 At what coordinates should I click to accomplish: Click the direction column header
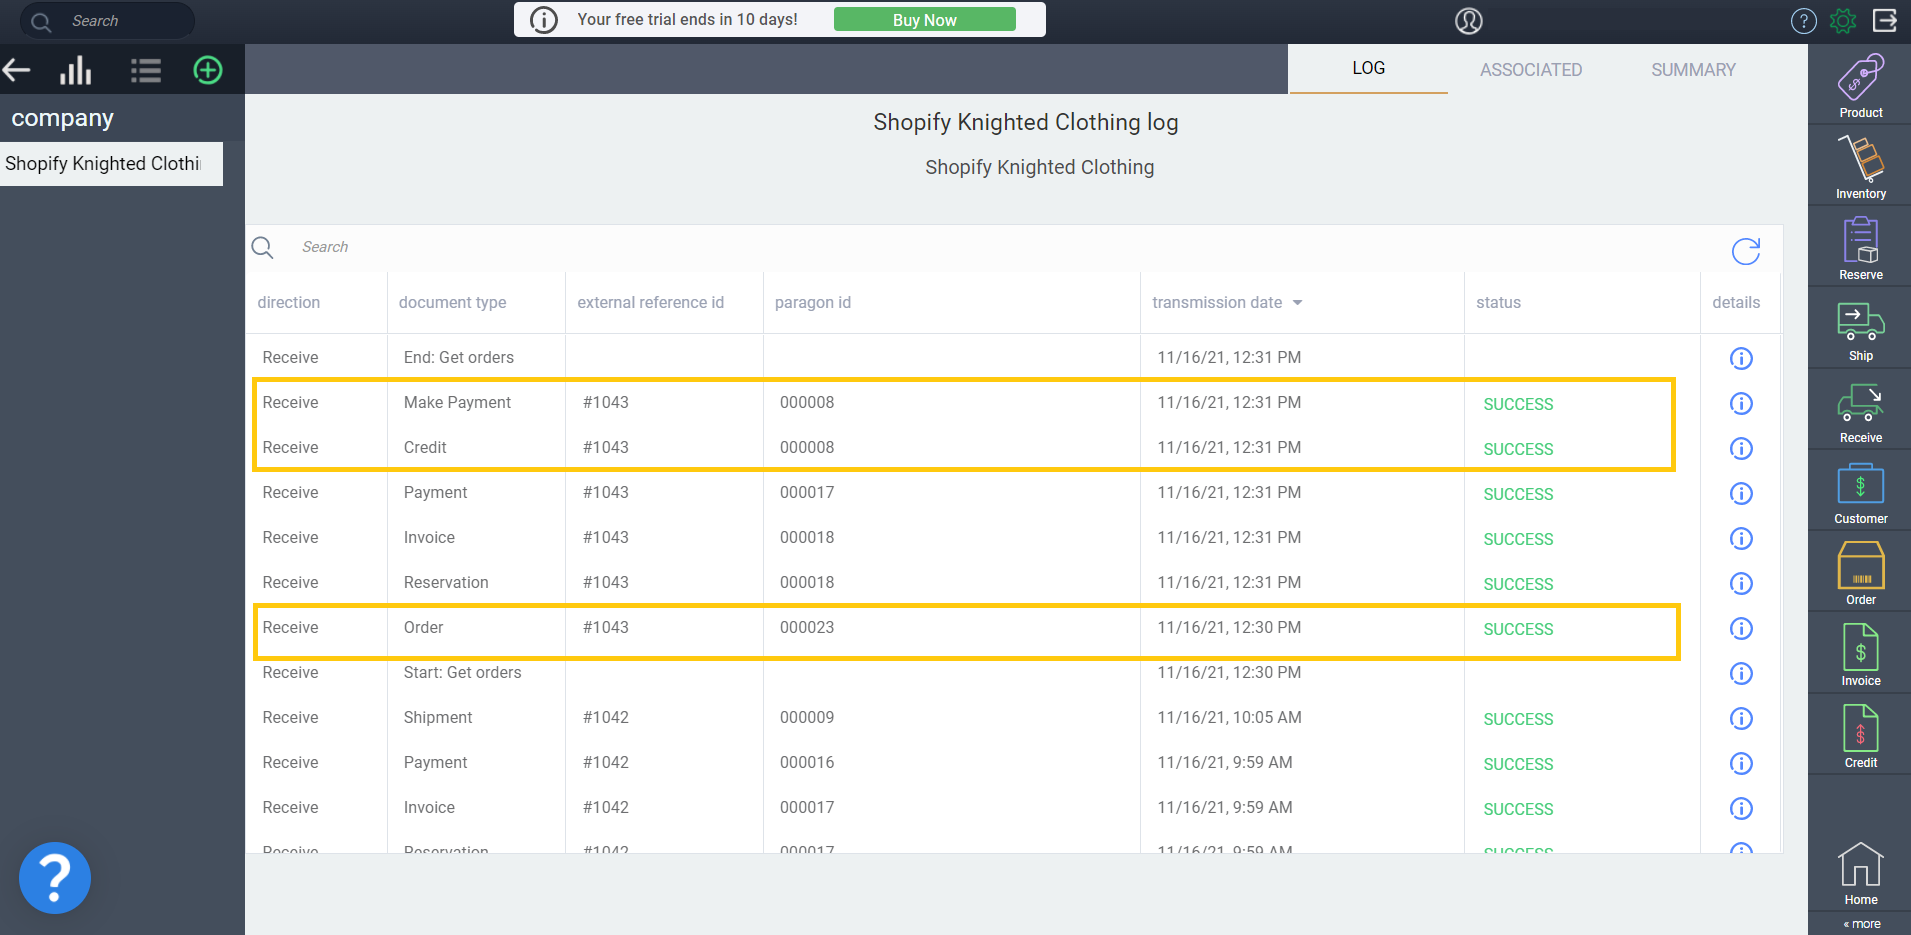tap(289, 302)
